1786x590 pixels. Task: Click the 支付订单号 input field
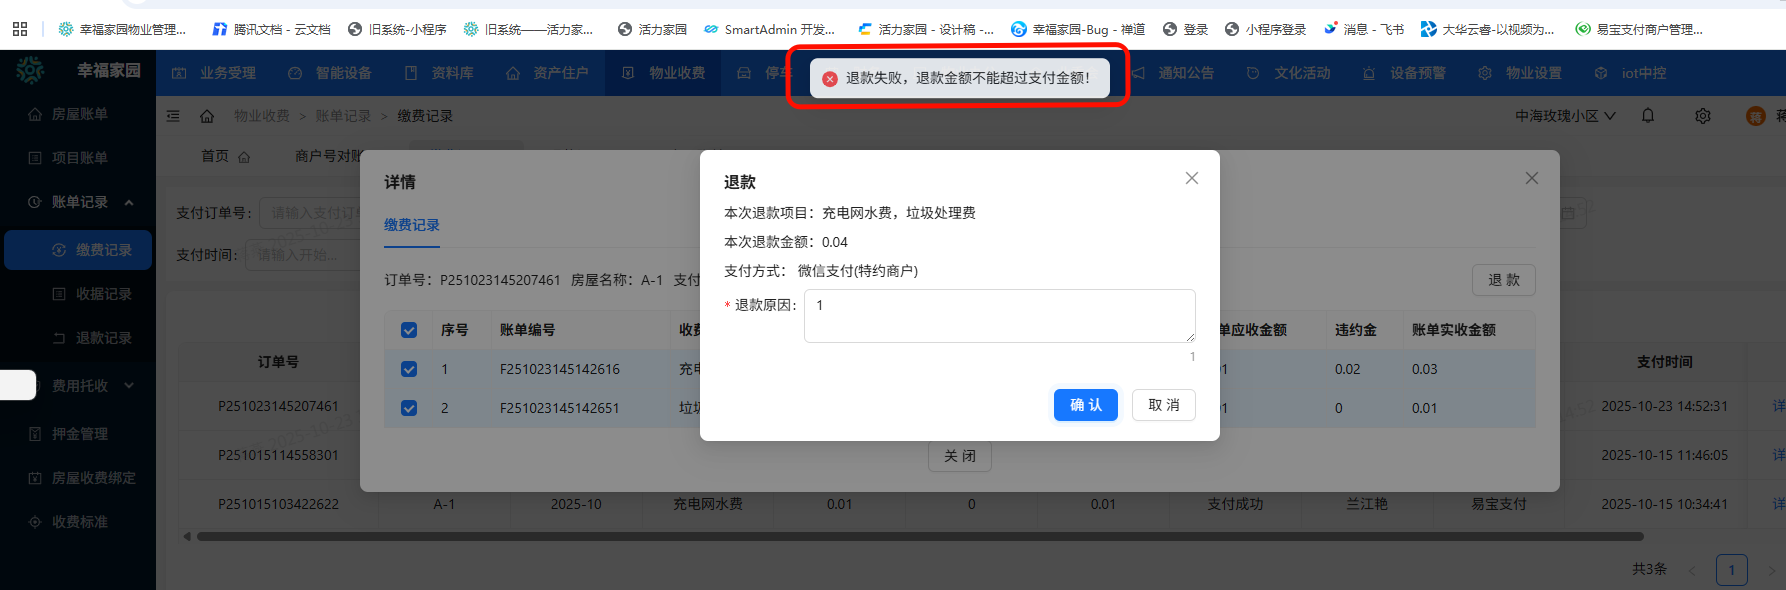309,213
